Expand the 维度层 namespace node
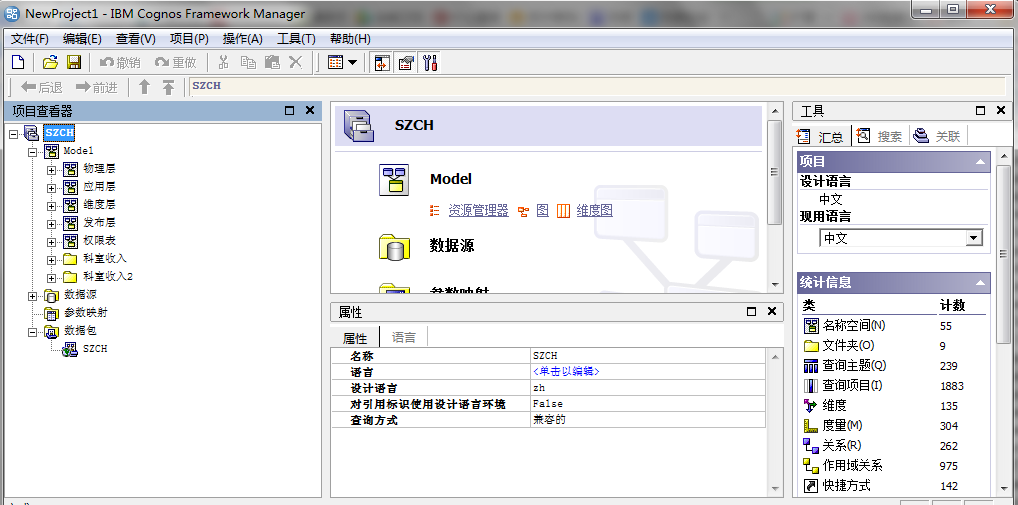 coord(51,206)
